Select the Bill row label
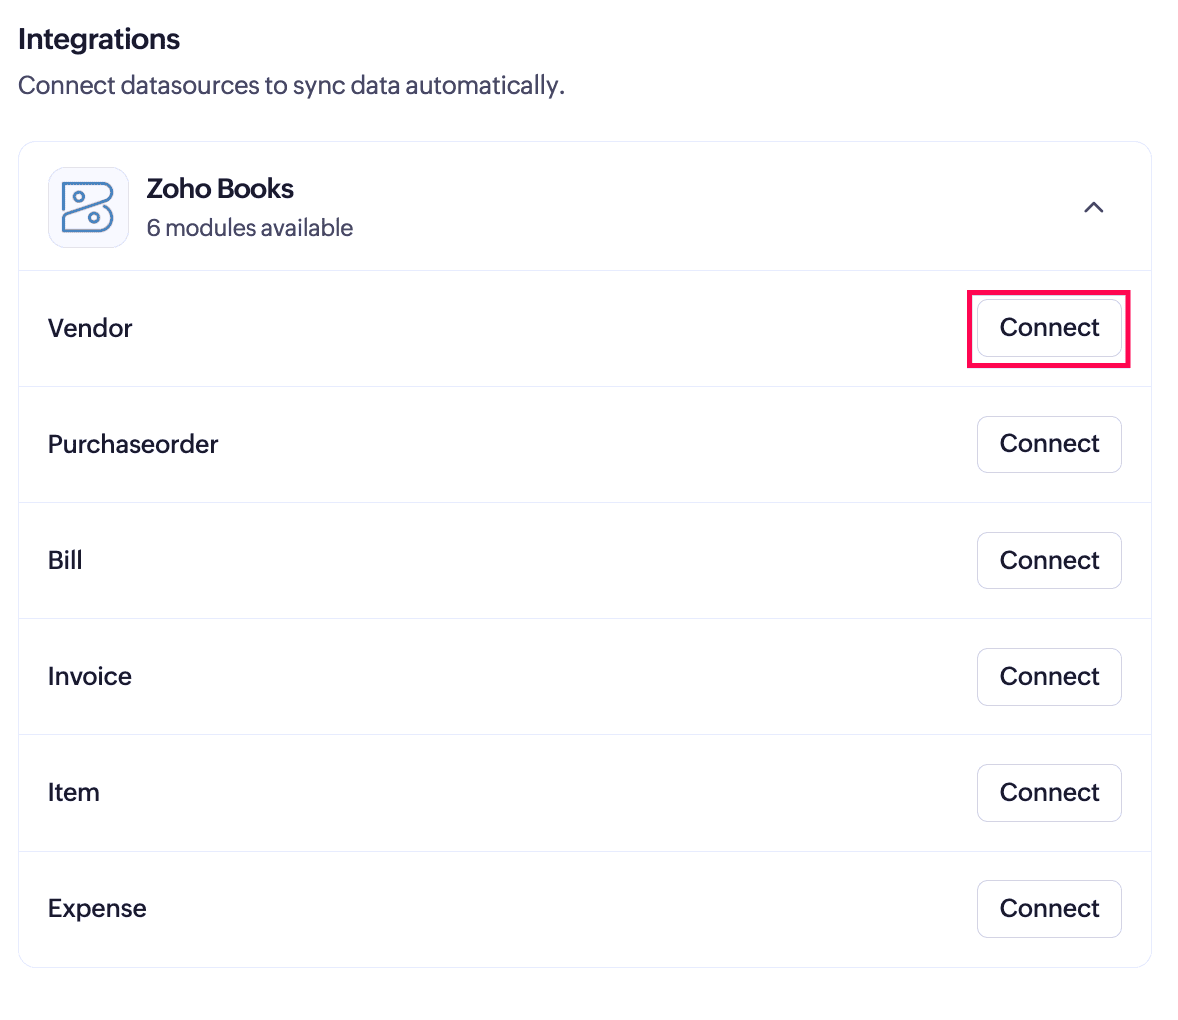This screenshot has height=1020, width=1178. 65,560
